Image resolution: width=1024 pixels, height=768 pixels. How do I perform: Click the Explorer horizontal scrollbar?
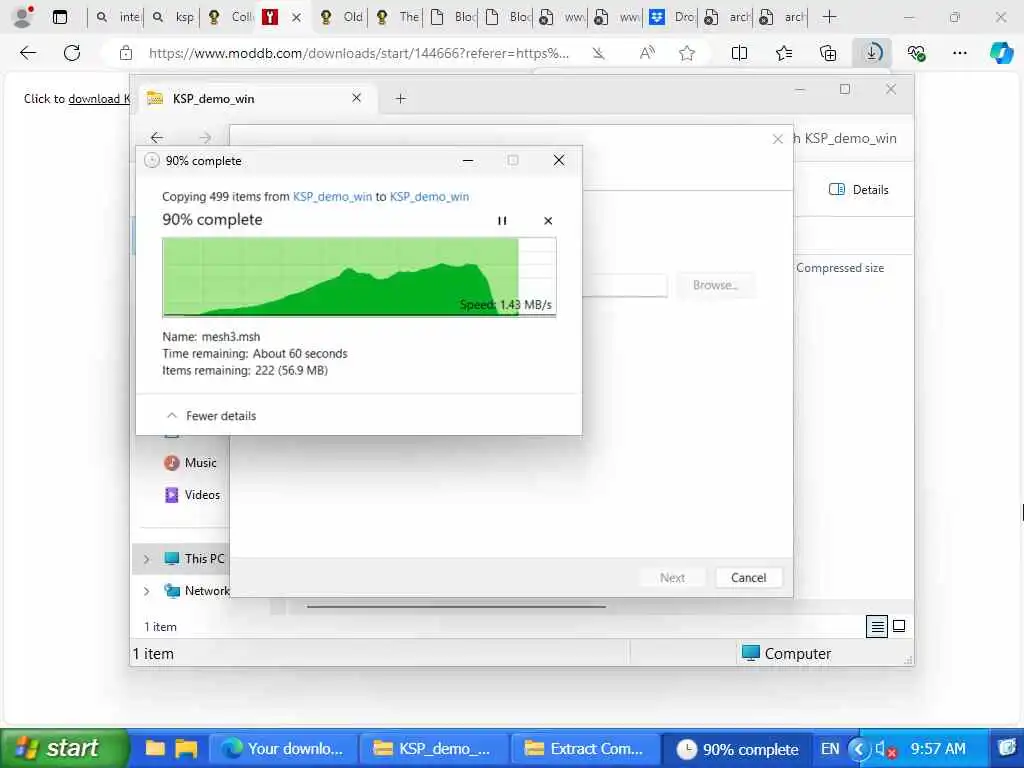click(x=456, y=607)
